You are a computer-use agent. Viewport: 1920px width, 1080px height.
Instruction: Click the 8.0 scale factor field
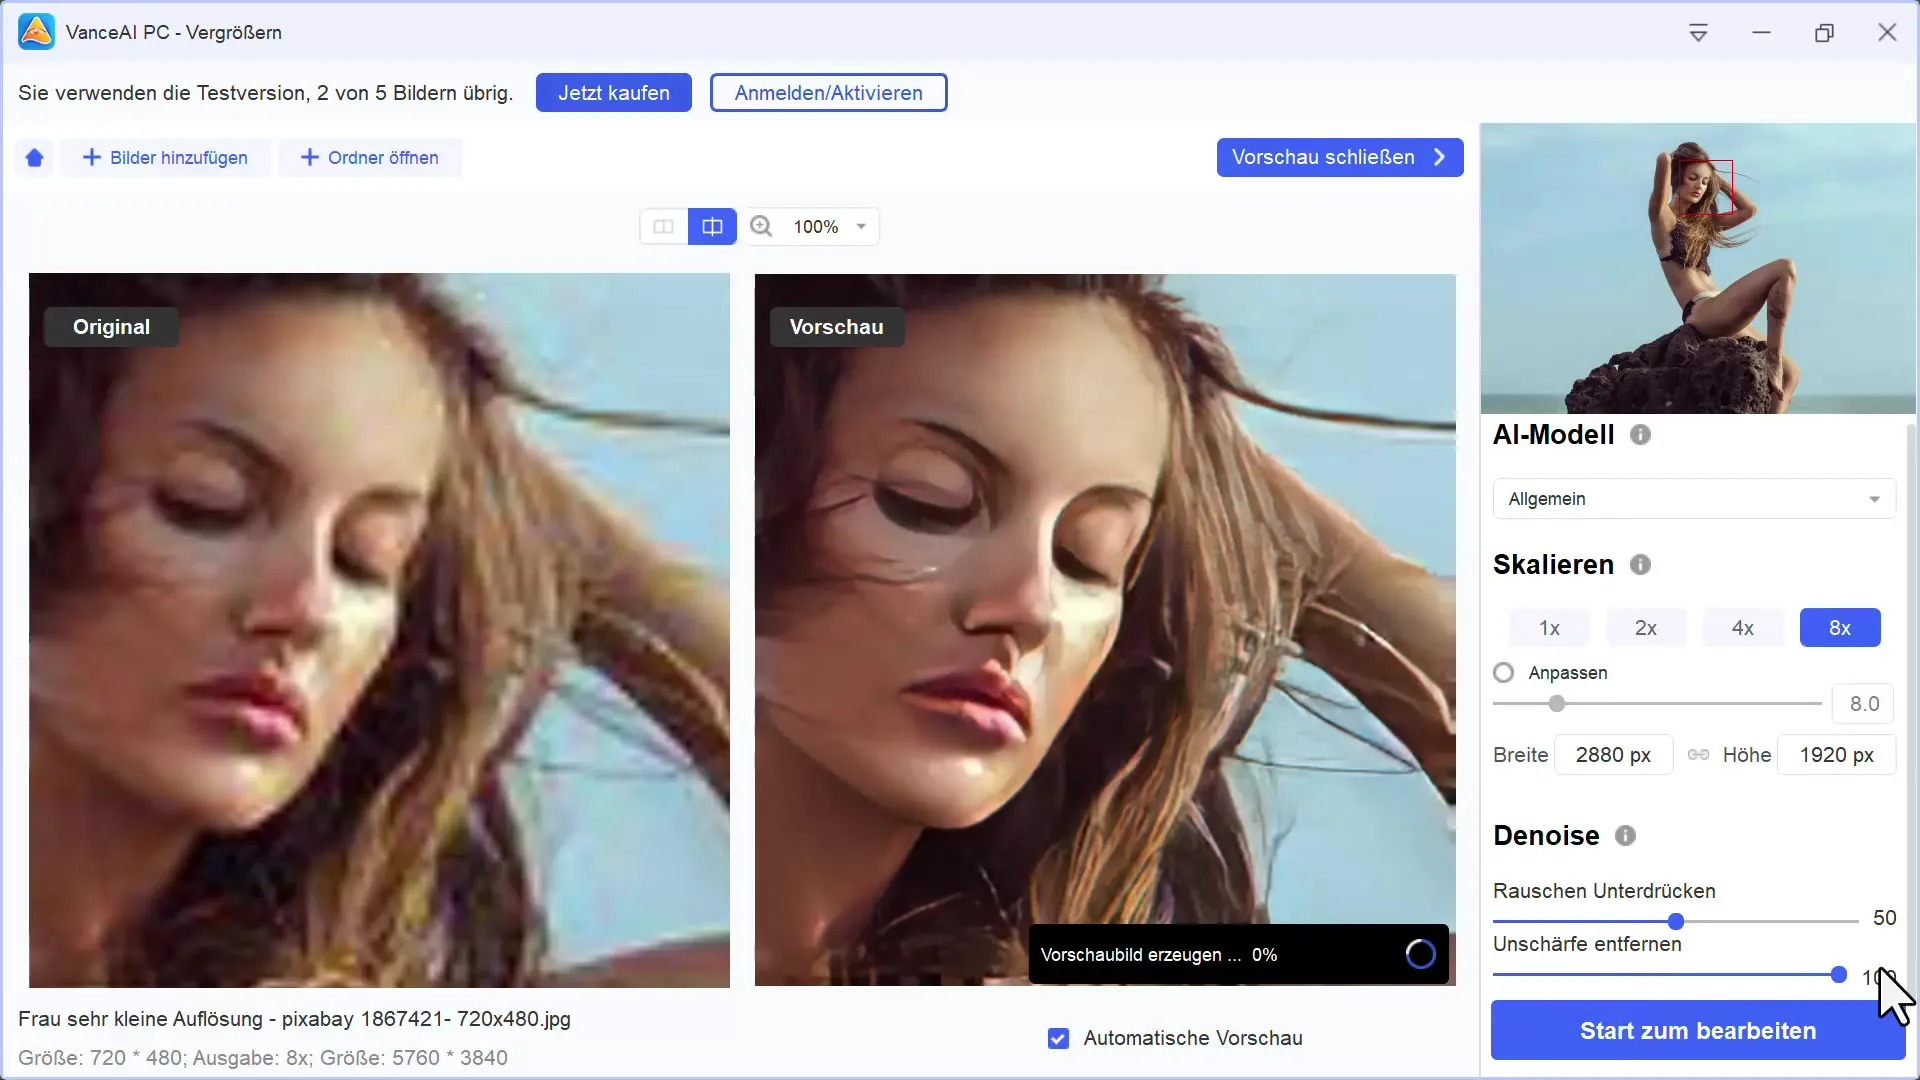[x=1863, y=704]
